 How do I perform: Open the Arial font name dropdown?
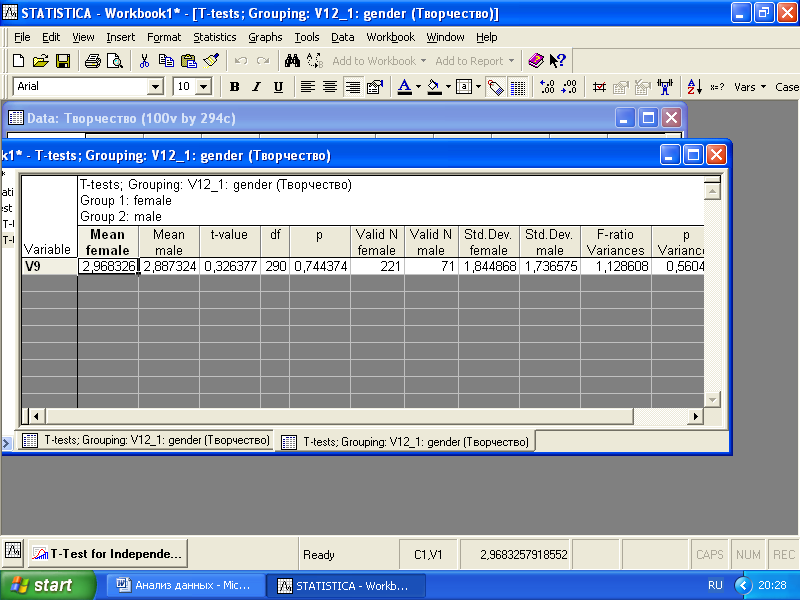(x=155, y=87)
